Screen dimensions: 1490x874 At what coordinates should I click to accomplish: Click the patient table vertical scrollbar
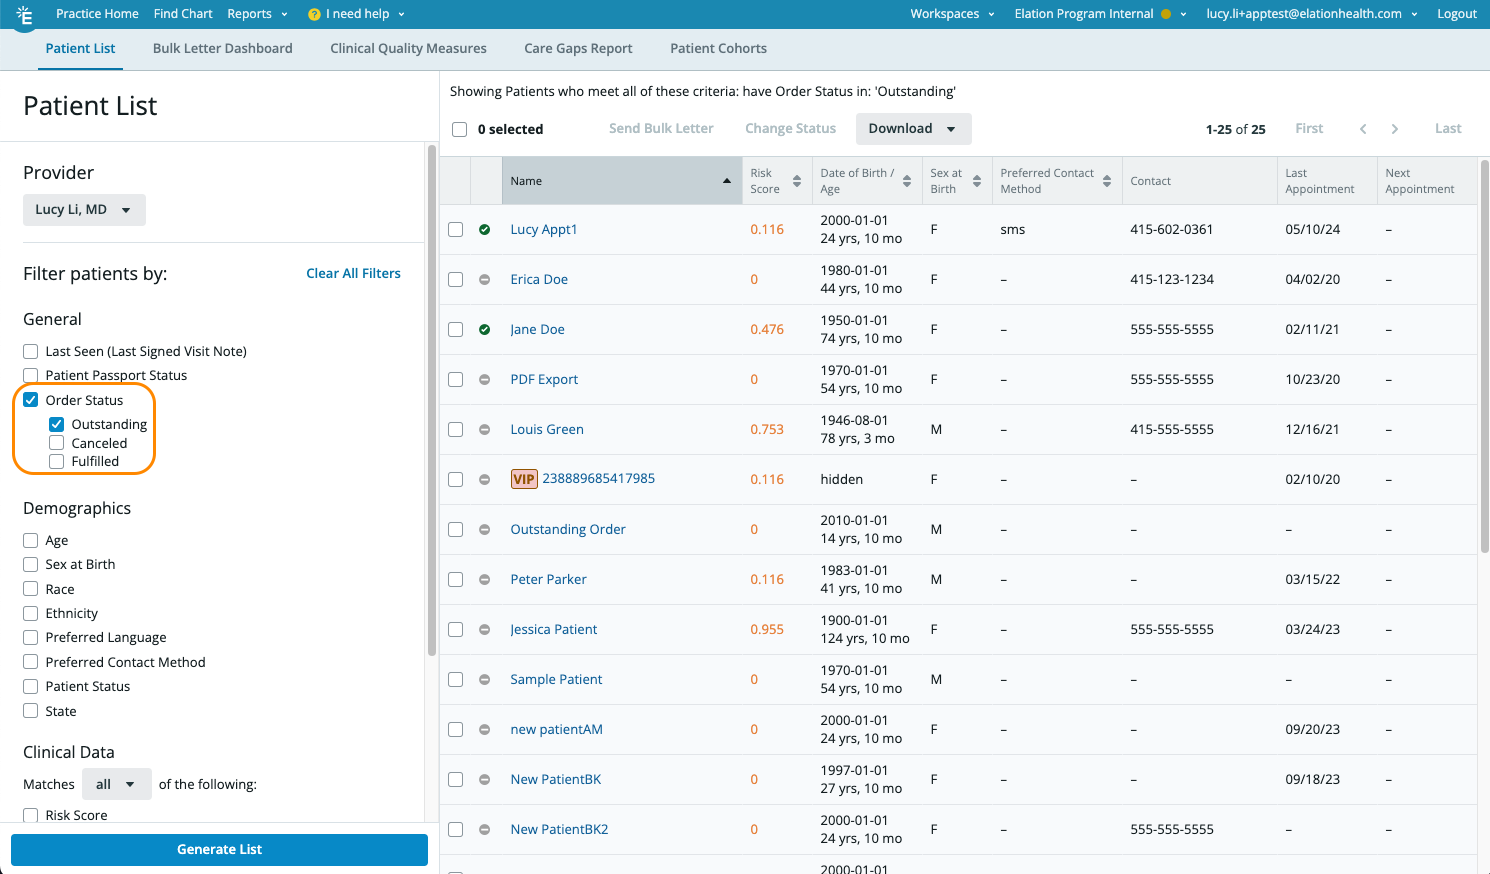point(1484,355)
